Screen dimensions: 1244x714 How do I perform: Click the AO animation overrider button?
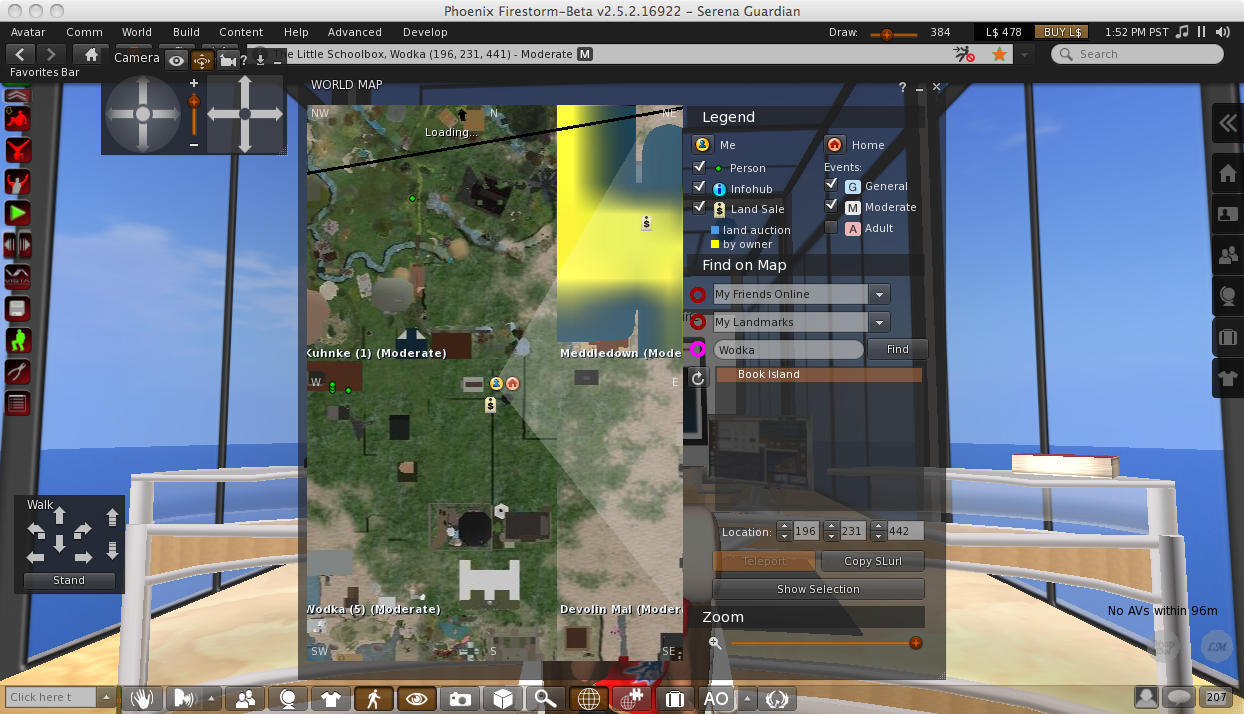click(x=716, y=699)
